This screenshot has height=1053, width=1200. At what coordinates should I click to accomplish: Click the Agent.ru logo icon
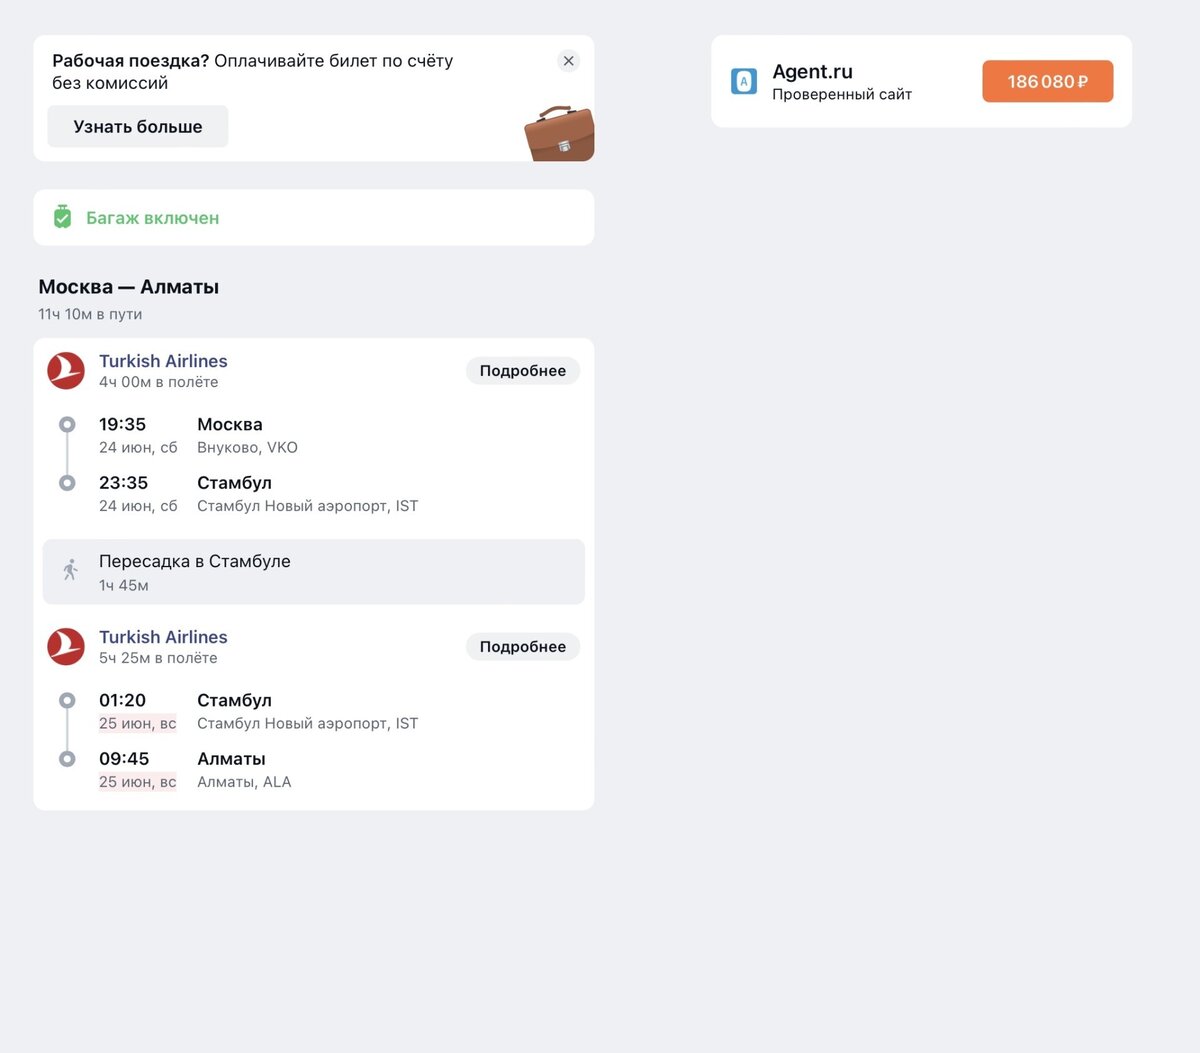click(744, 82)
